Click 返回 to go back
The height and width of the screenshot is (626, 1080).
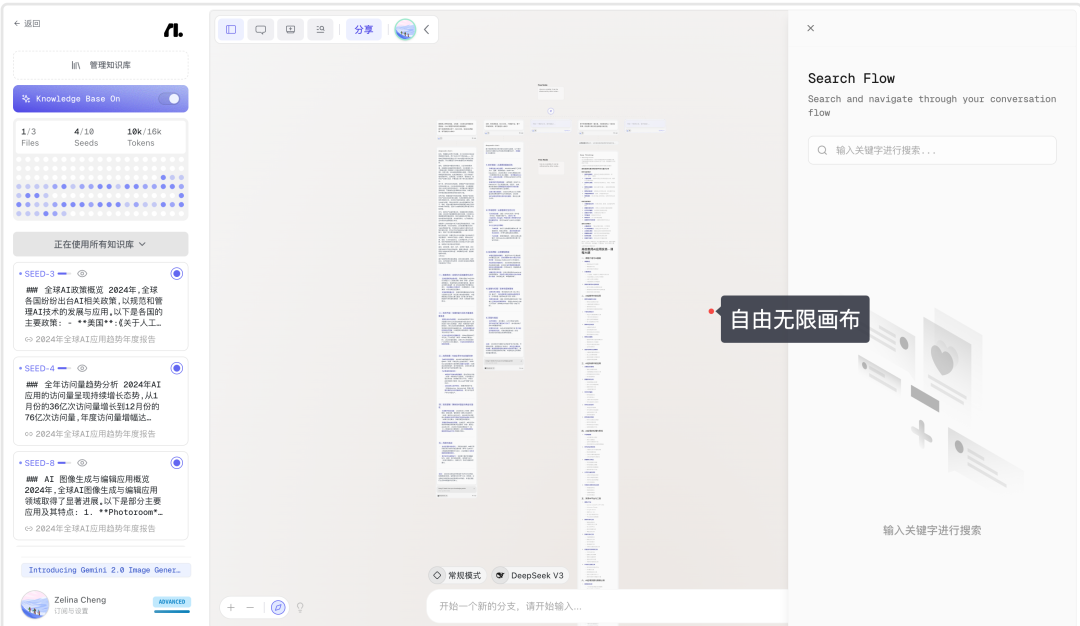coord(27,23)
